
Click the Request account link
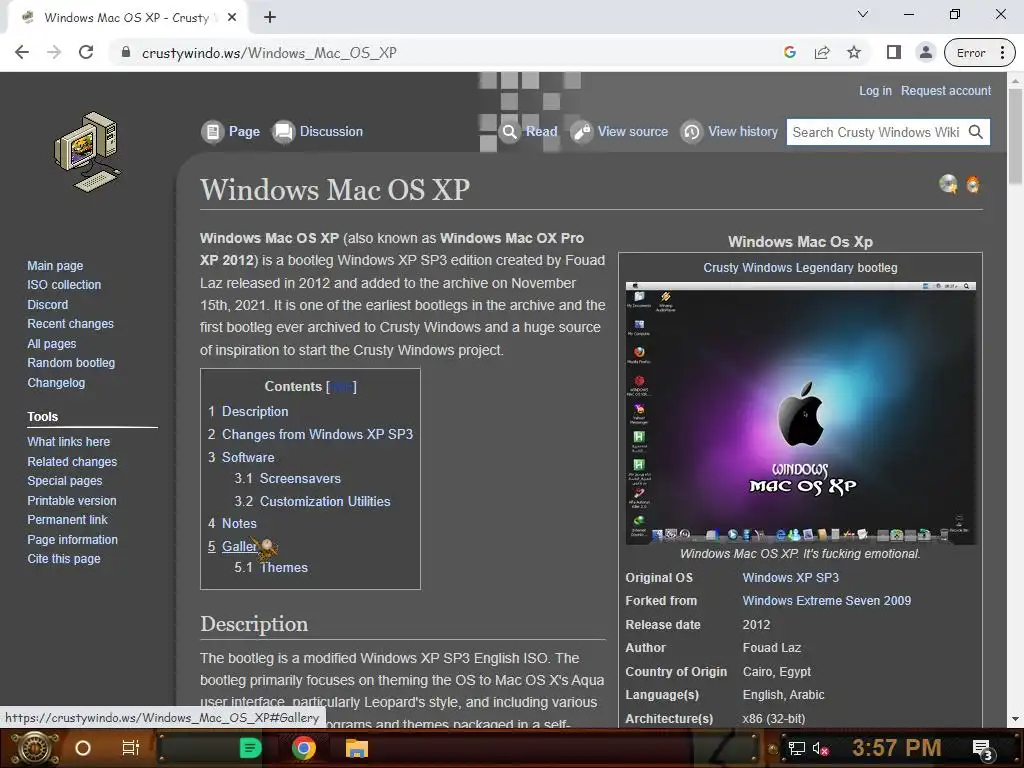click(x=946, y=91)
